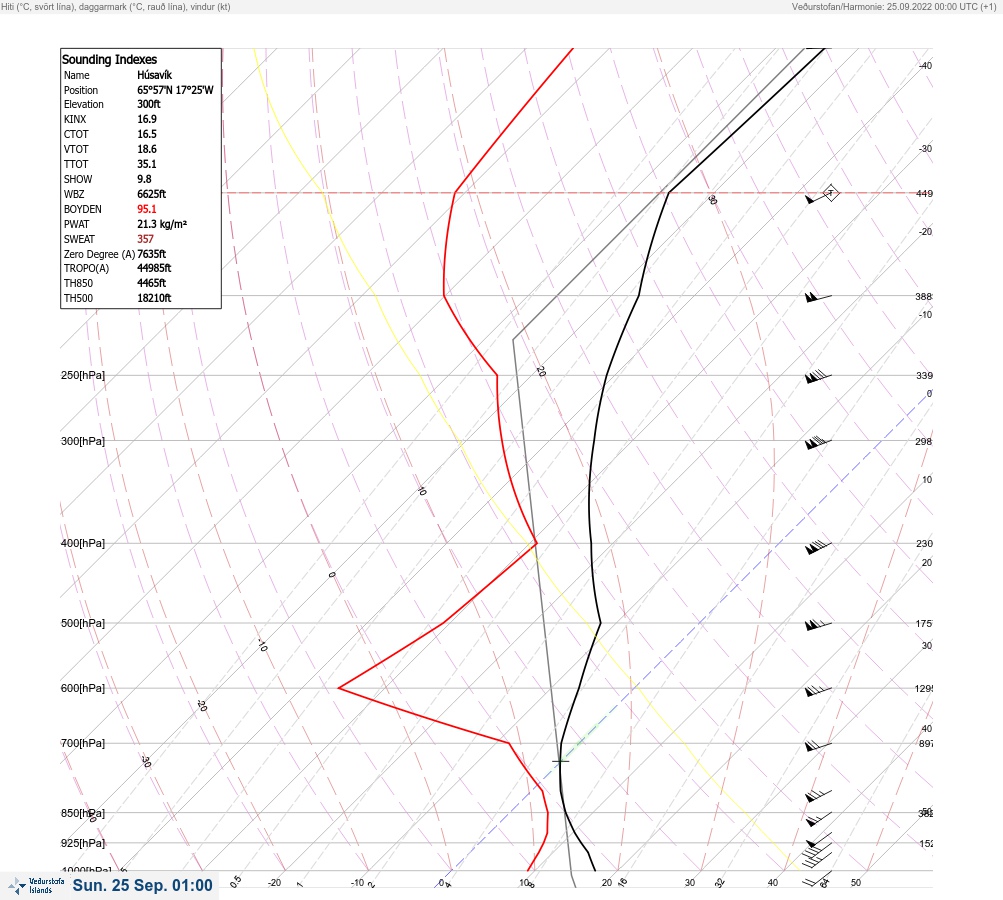The height and width of the screenshot is (900, 1003).
Task: Click the wind barb at 300 hPa level
Action: pyautogui.click(x=818, y=442)
